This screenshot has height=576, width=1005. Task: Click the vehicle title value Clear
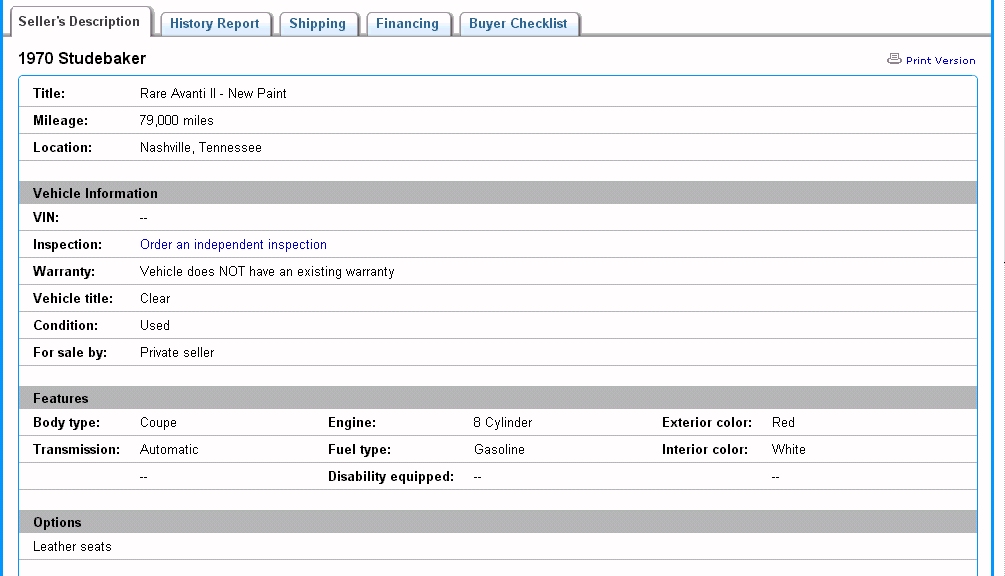click(x=155, y=299)
